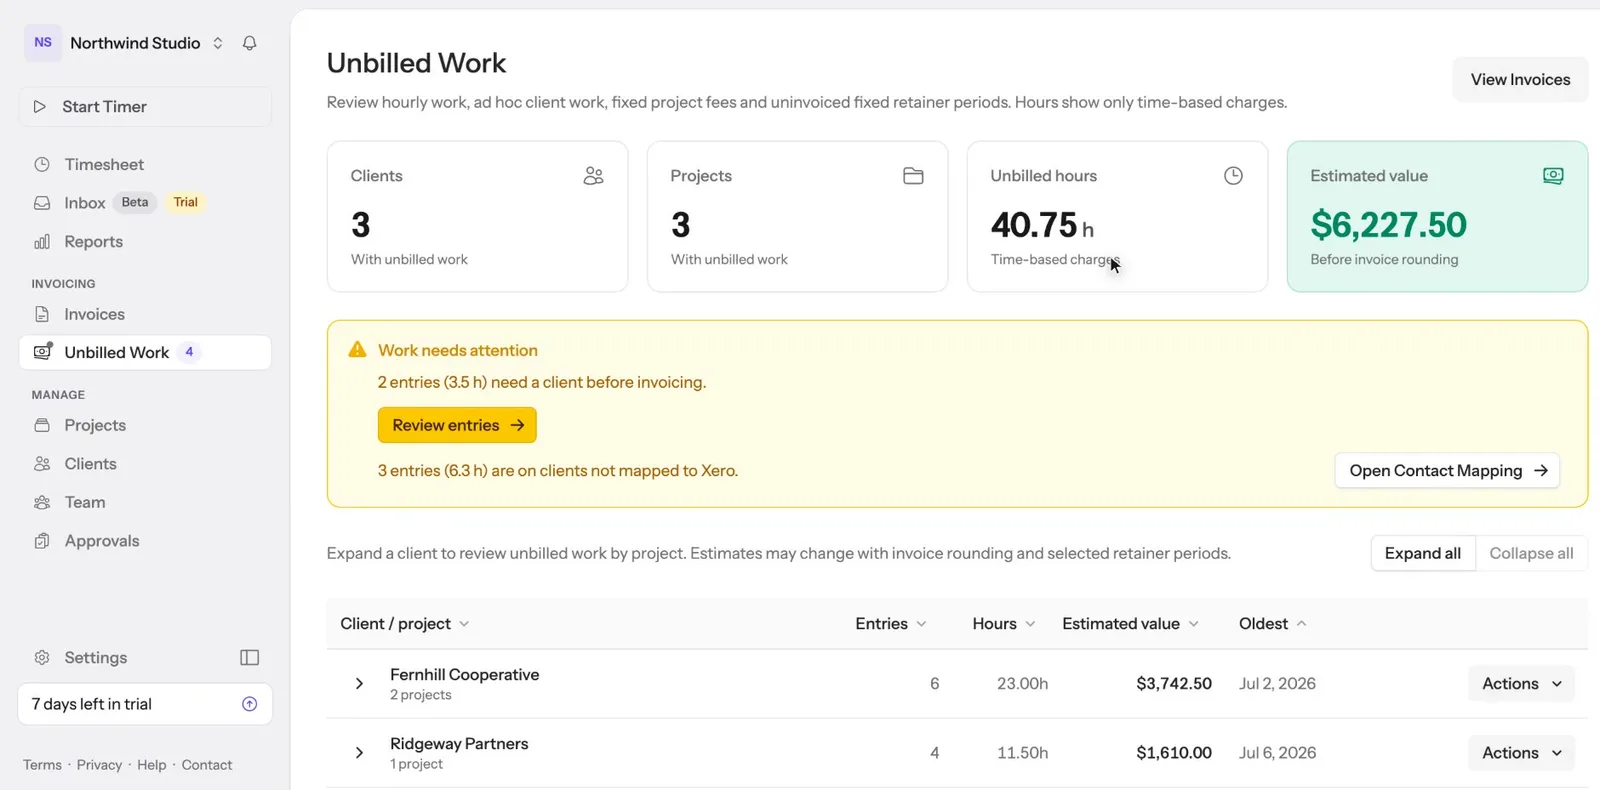Expand the Ridgeway Partners row
The image size is (1600, 790).
[359, 753]
